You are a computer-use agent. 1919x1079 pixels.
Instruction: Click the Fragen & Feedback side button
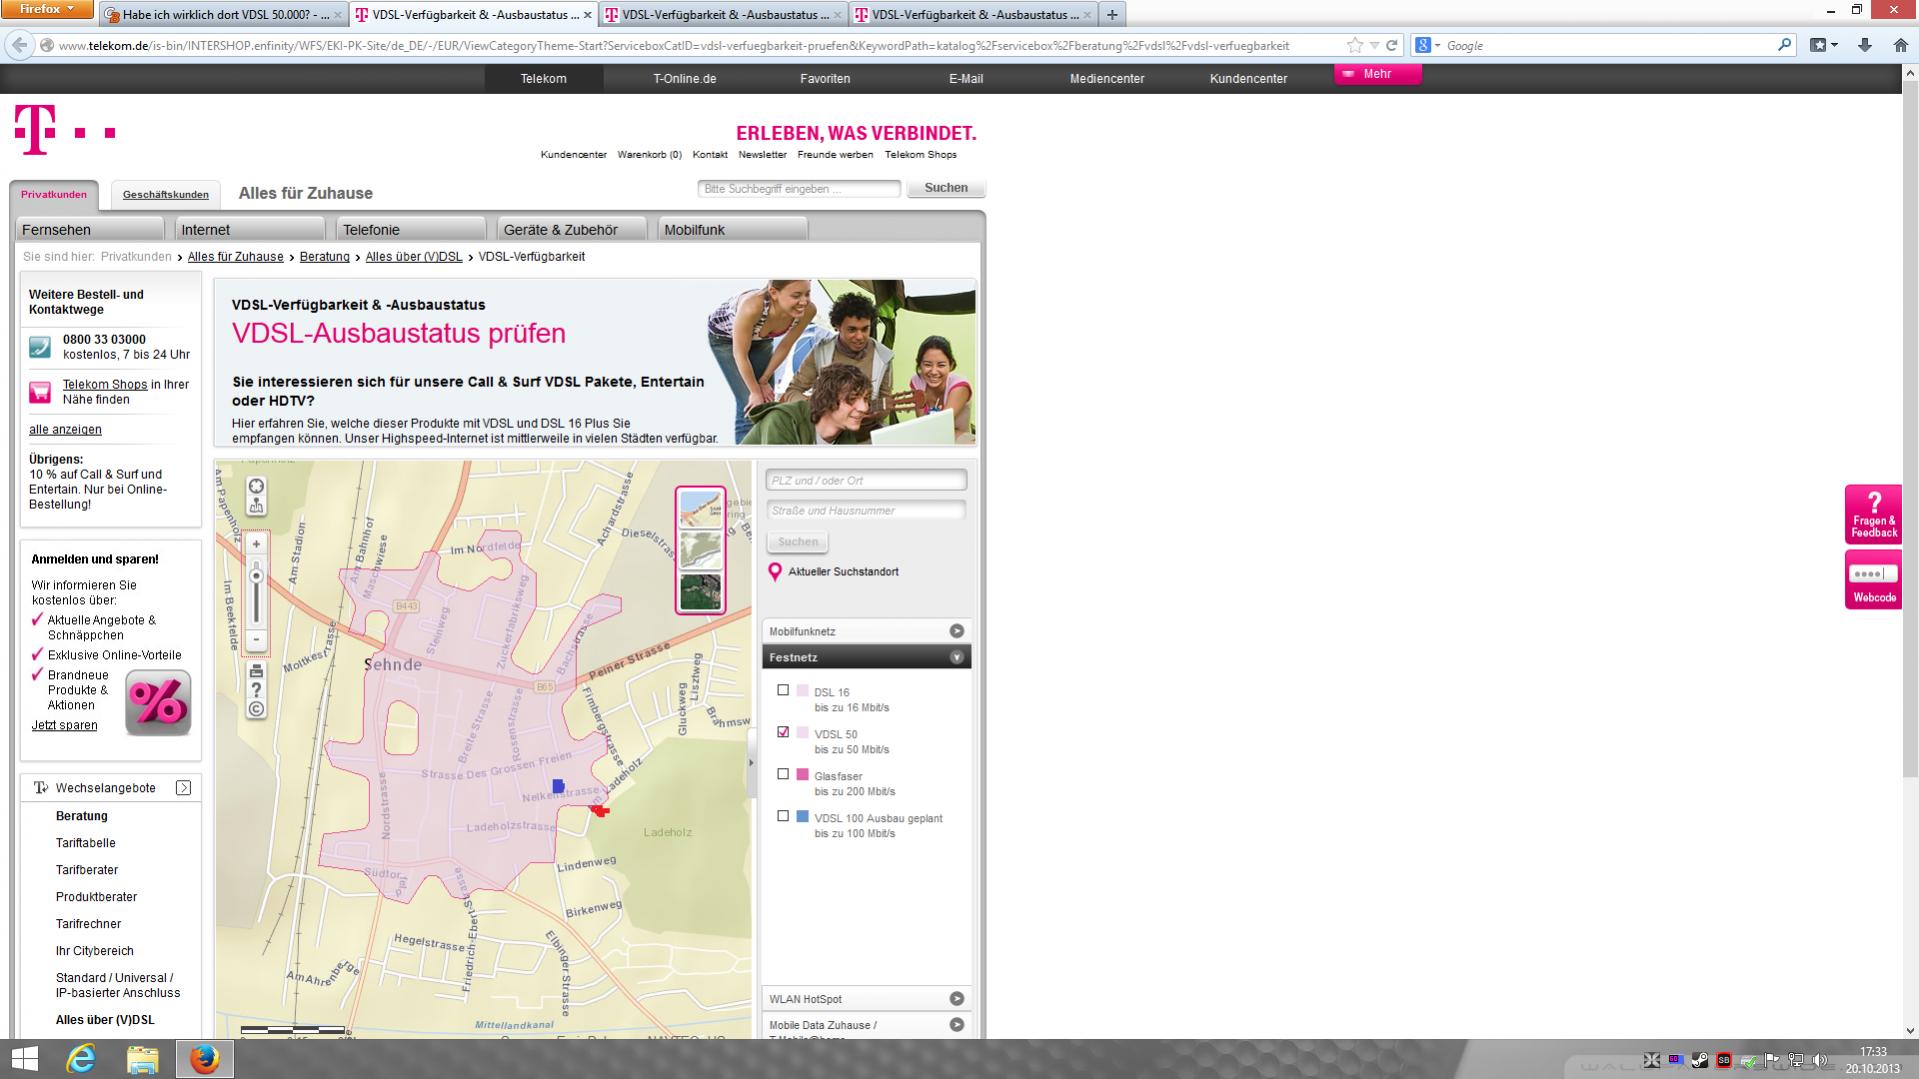1873,515
